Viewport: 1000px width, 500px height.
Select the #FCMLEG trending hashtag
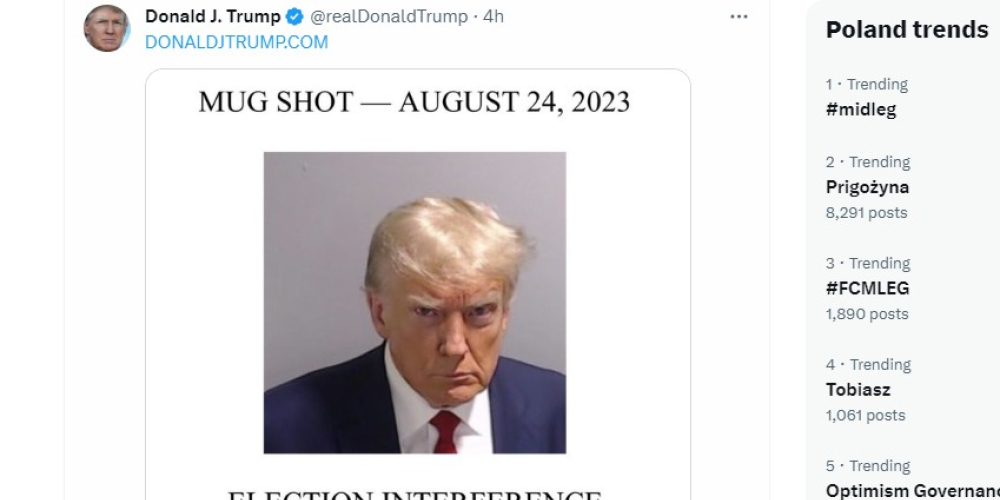pos(867,288)
